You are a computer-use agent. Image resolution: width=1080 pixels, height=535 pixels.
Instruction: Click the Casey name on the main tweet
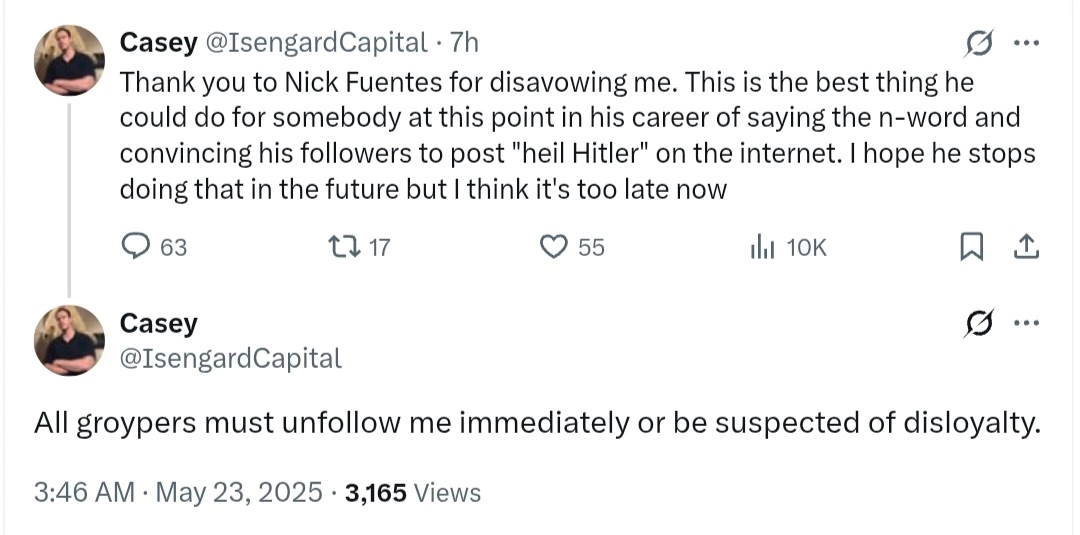pyautogui.click(x=158, y=323)
